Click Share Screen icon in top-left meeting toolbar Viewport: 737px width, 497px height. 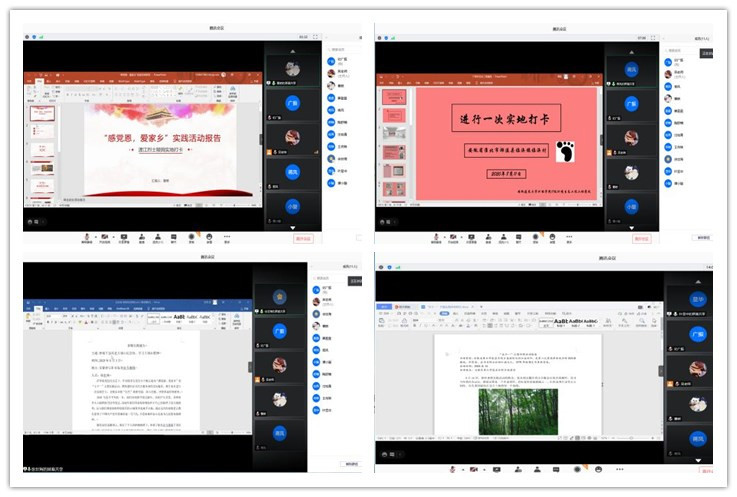click(124, 237)
